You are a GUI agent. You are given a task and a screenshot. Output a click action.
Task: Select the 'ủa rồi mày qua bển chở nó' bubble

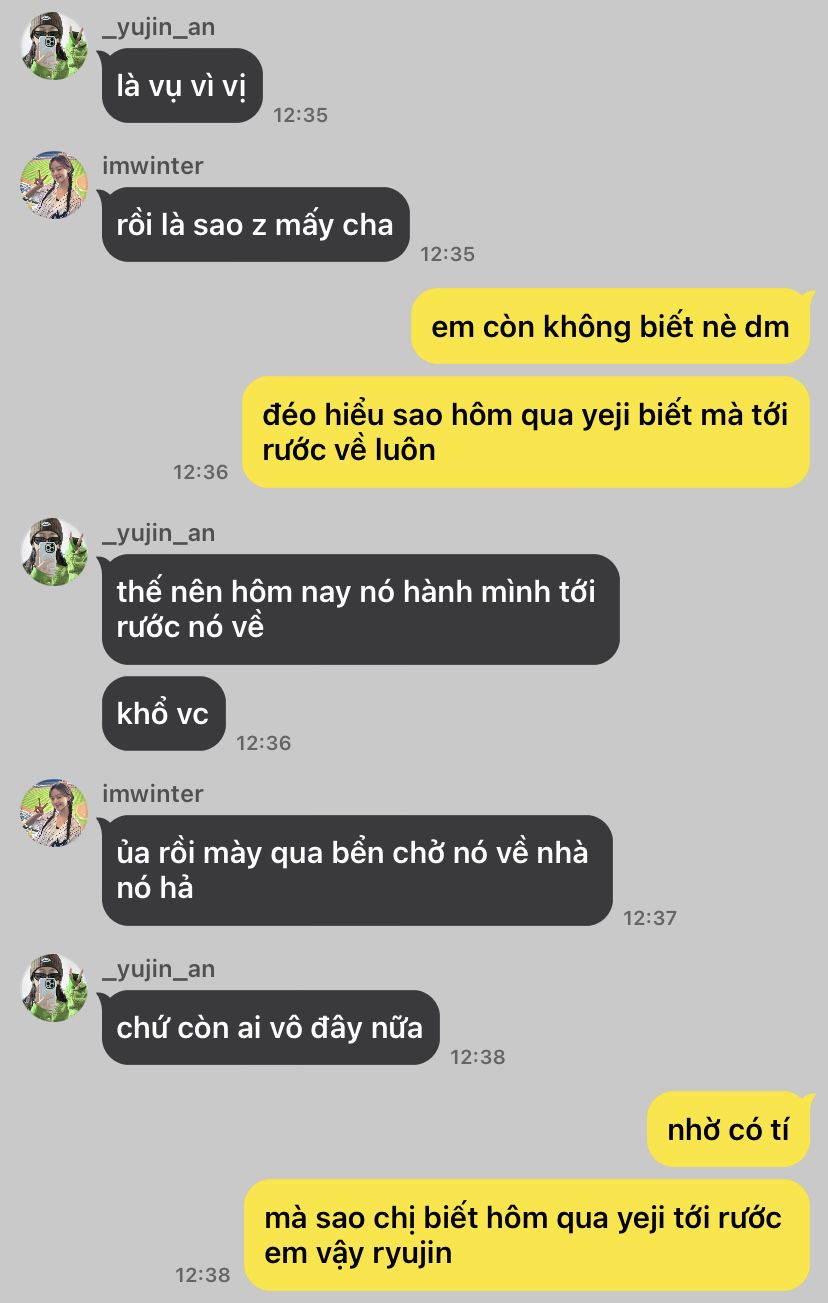pos(357,870)
